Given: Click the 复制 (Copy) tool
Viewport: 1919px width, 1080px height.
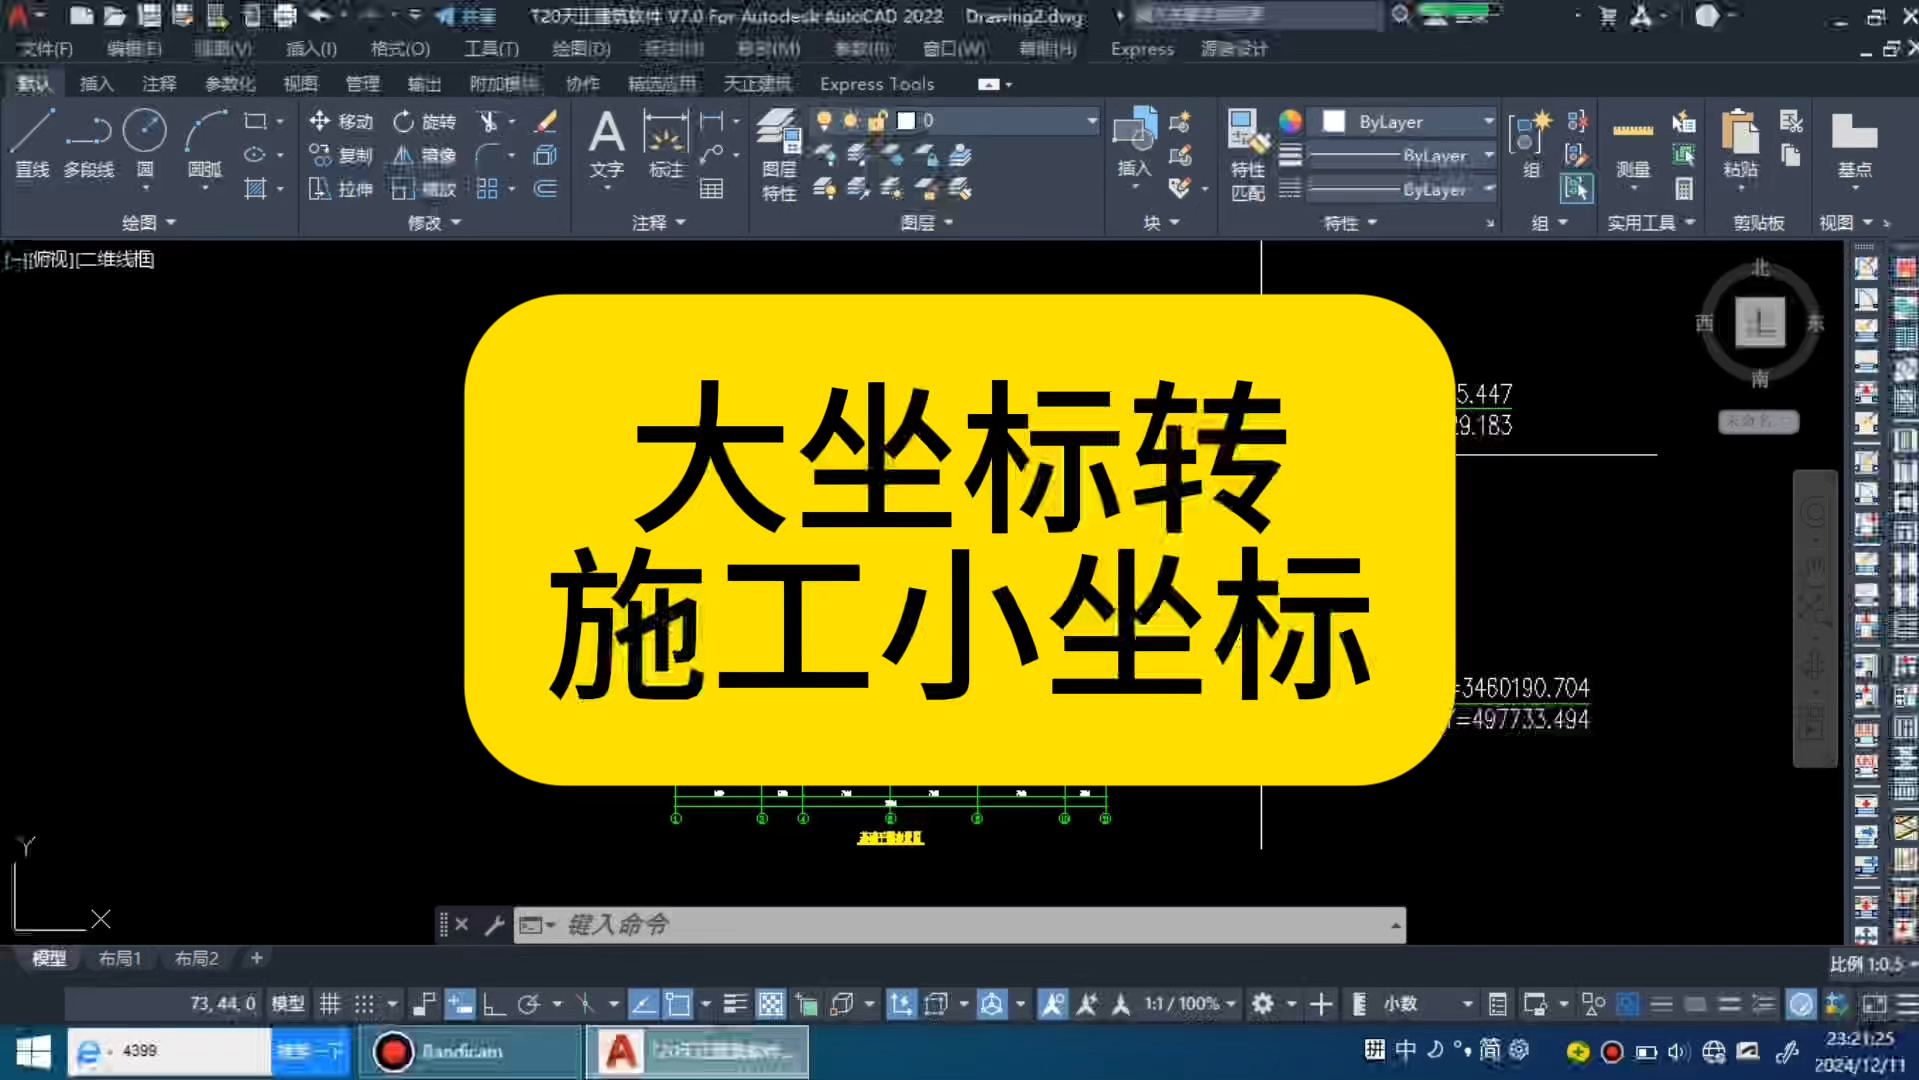Looking at the screenshot, I should coord(338,155).
